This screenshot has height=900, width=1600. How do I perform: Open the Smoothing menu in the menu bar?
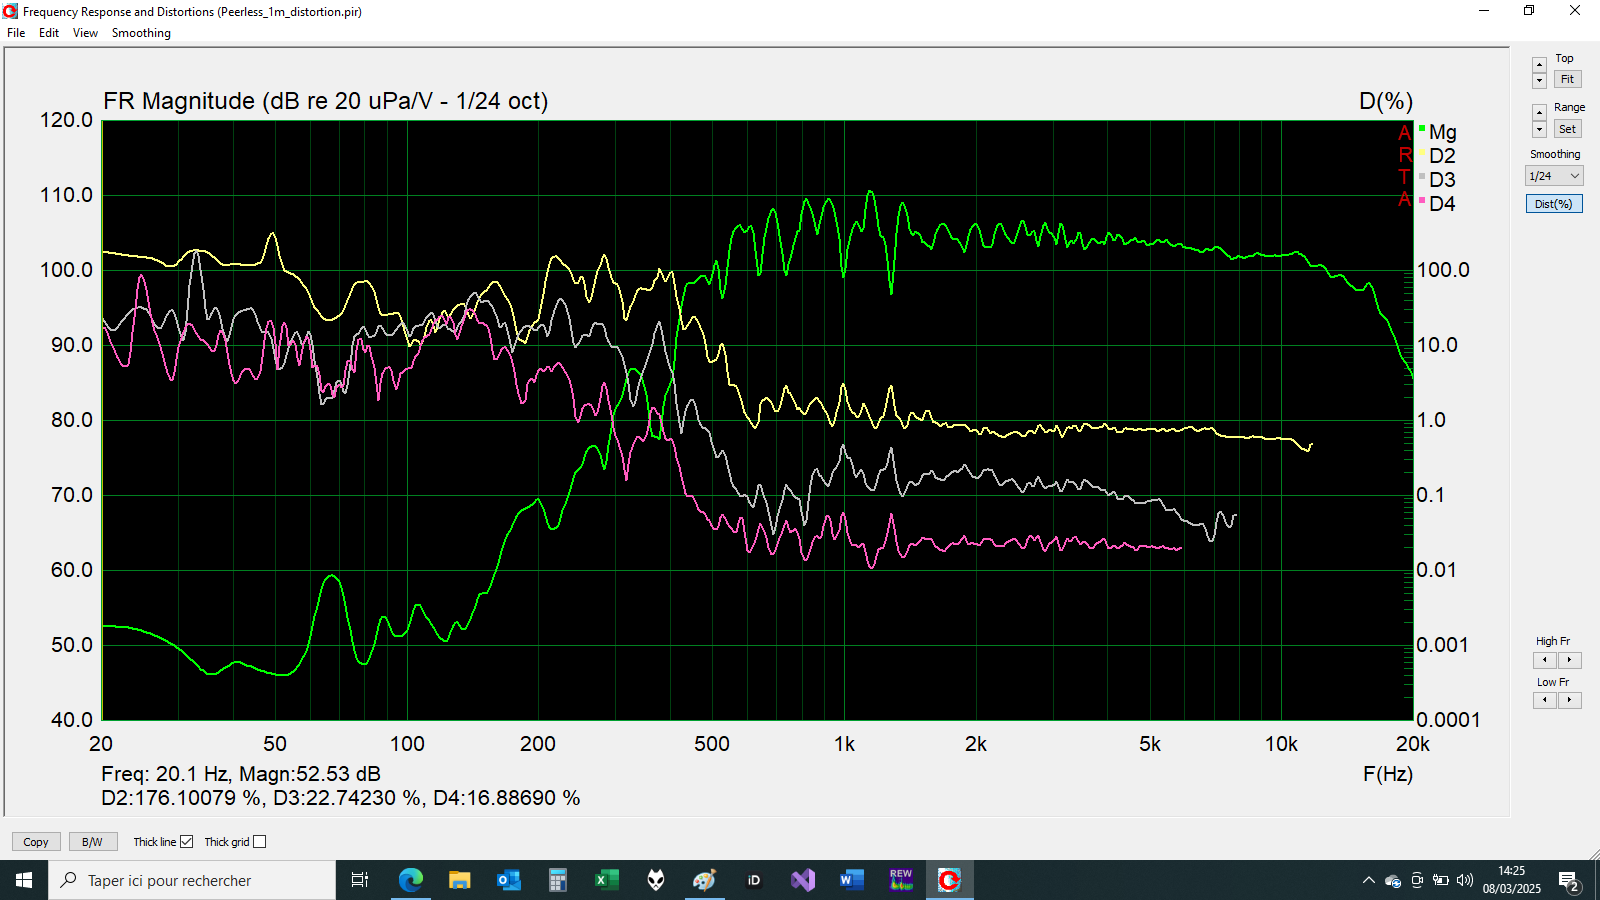pos(141,33)
